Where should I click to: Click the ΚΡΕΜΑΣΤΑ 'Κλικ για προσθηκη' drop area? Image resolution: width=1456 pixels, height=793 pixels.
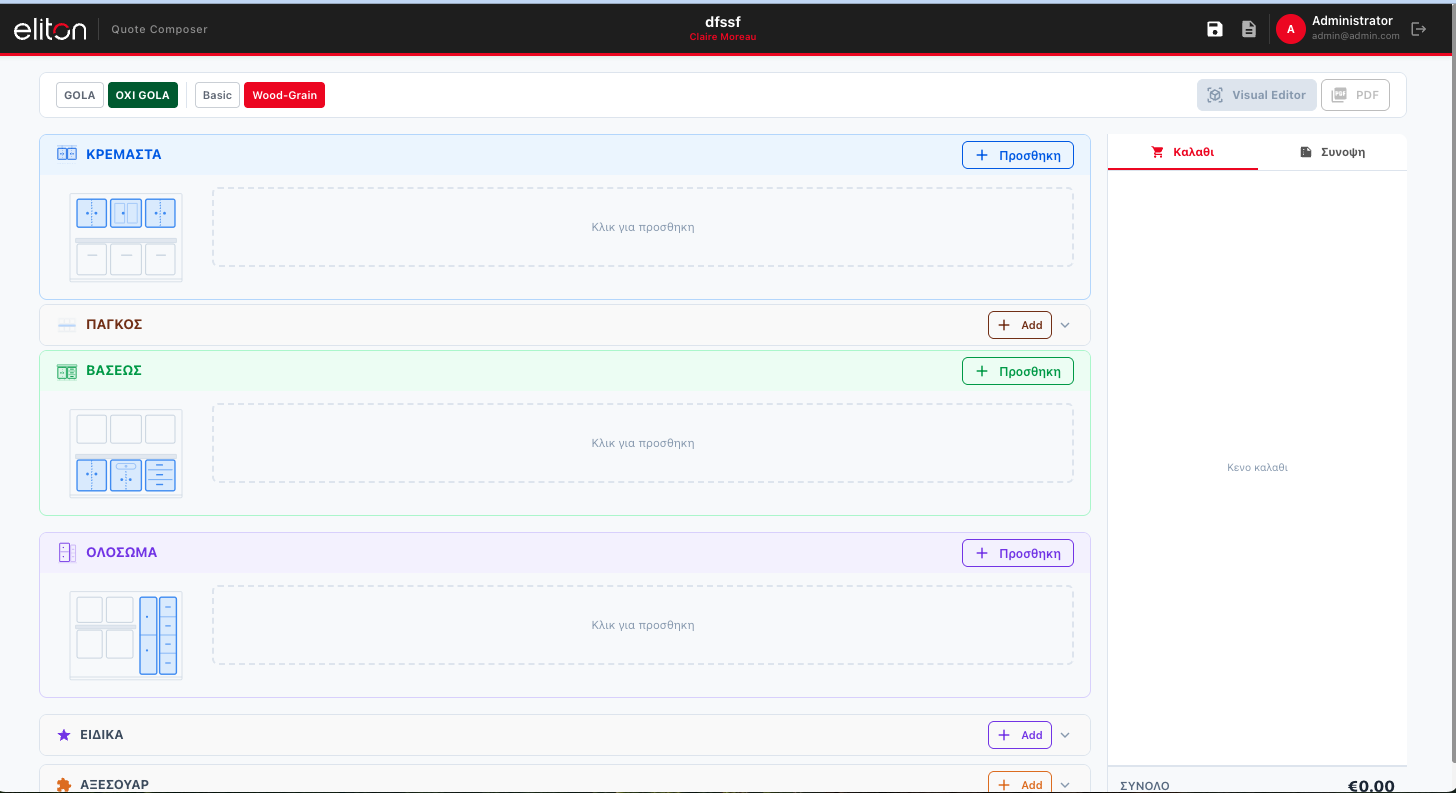pos(643,227)
